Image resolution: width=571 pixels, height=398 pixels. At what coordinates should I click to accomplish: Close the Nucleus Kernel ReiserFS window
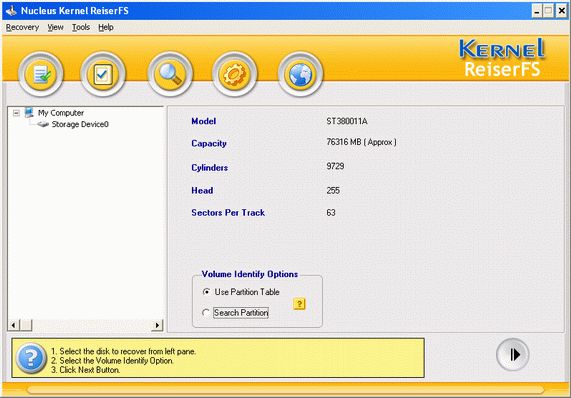pos(562,11)
